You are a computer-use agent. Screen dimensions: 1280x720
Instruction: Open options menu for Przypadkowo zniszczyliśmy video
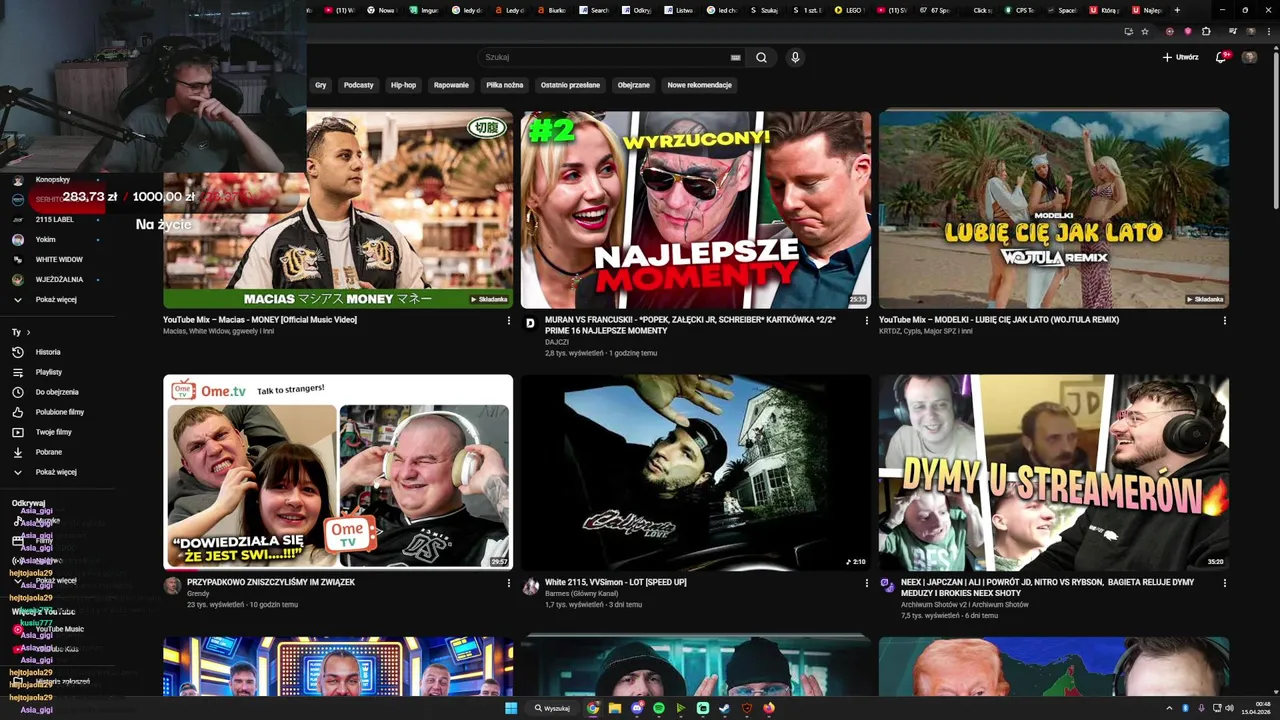[x=508, y=583]
